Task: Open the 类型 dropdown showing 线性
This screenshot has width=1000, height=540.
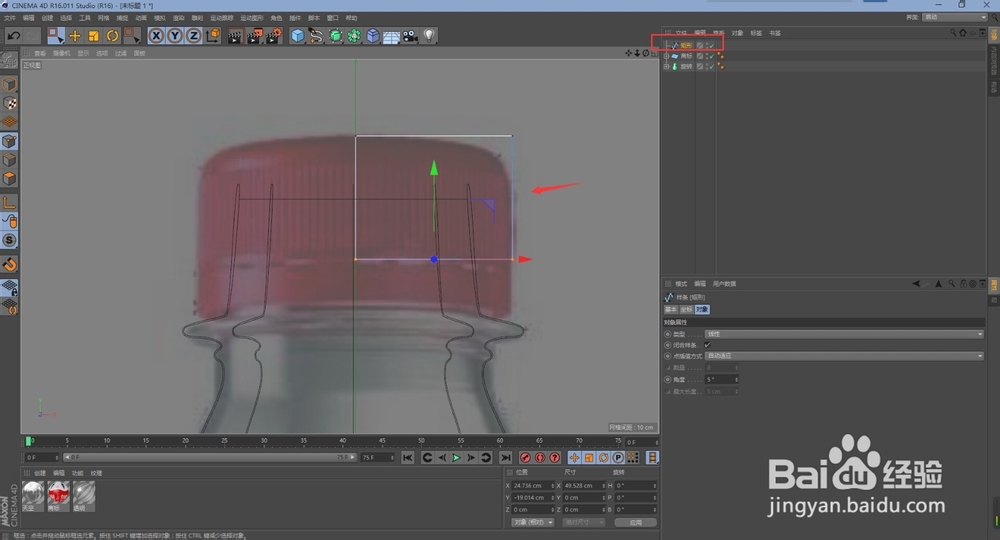Action: click(x=844, y=334)
